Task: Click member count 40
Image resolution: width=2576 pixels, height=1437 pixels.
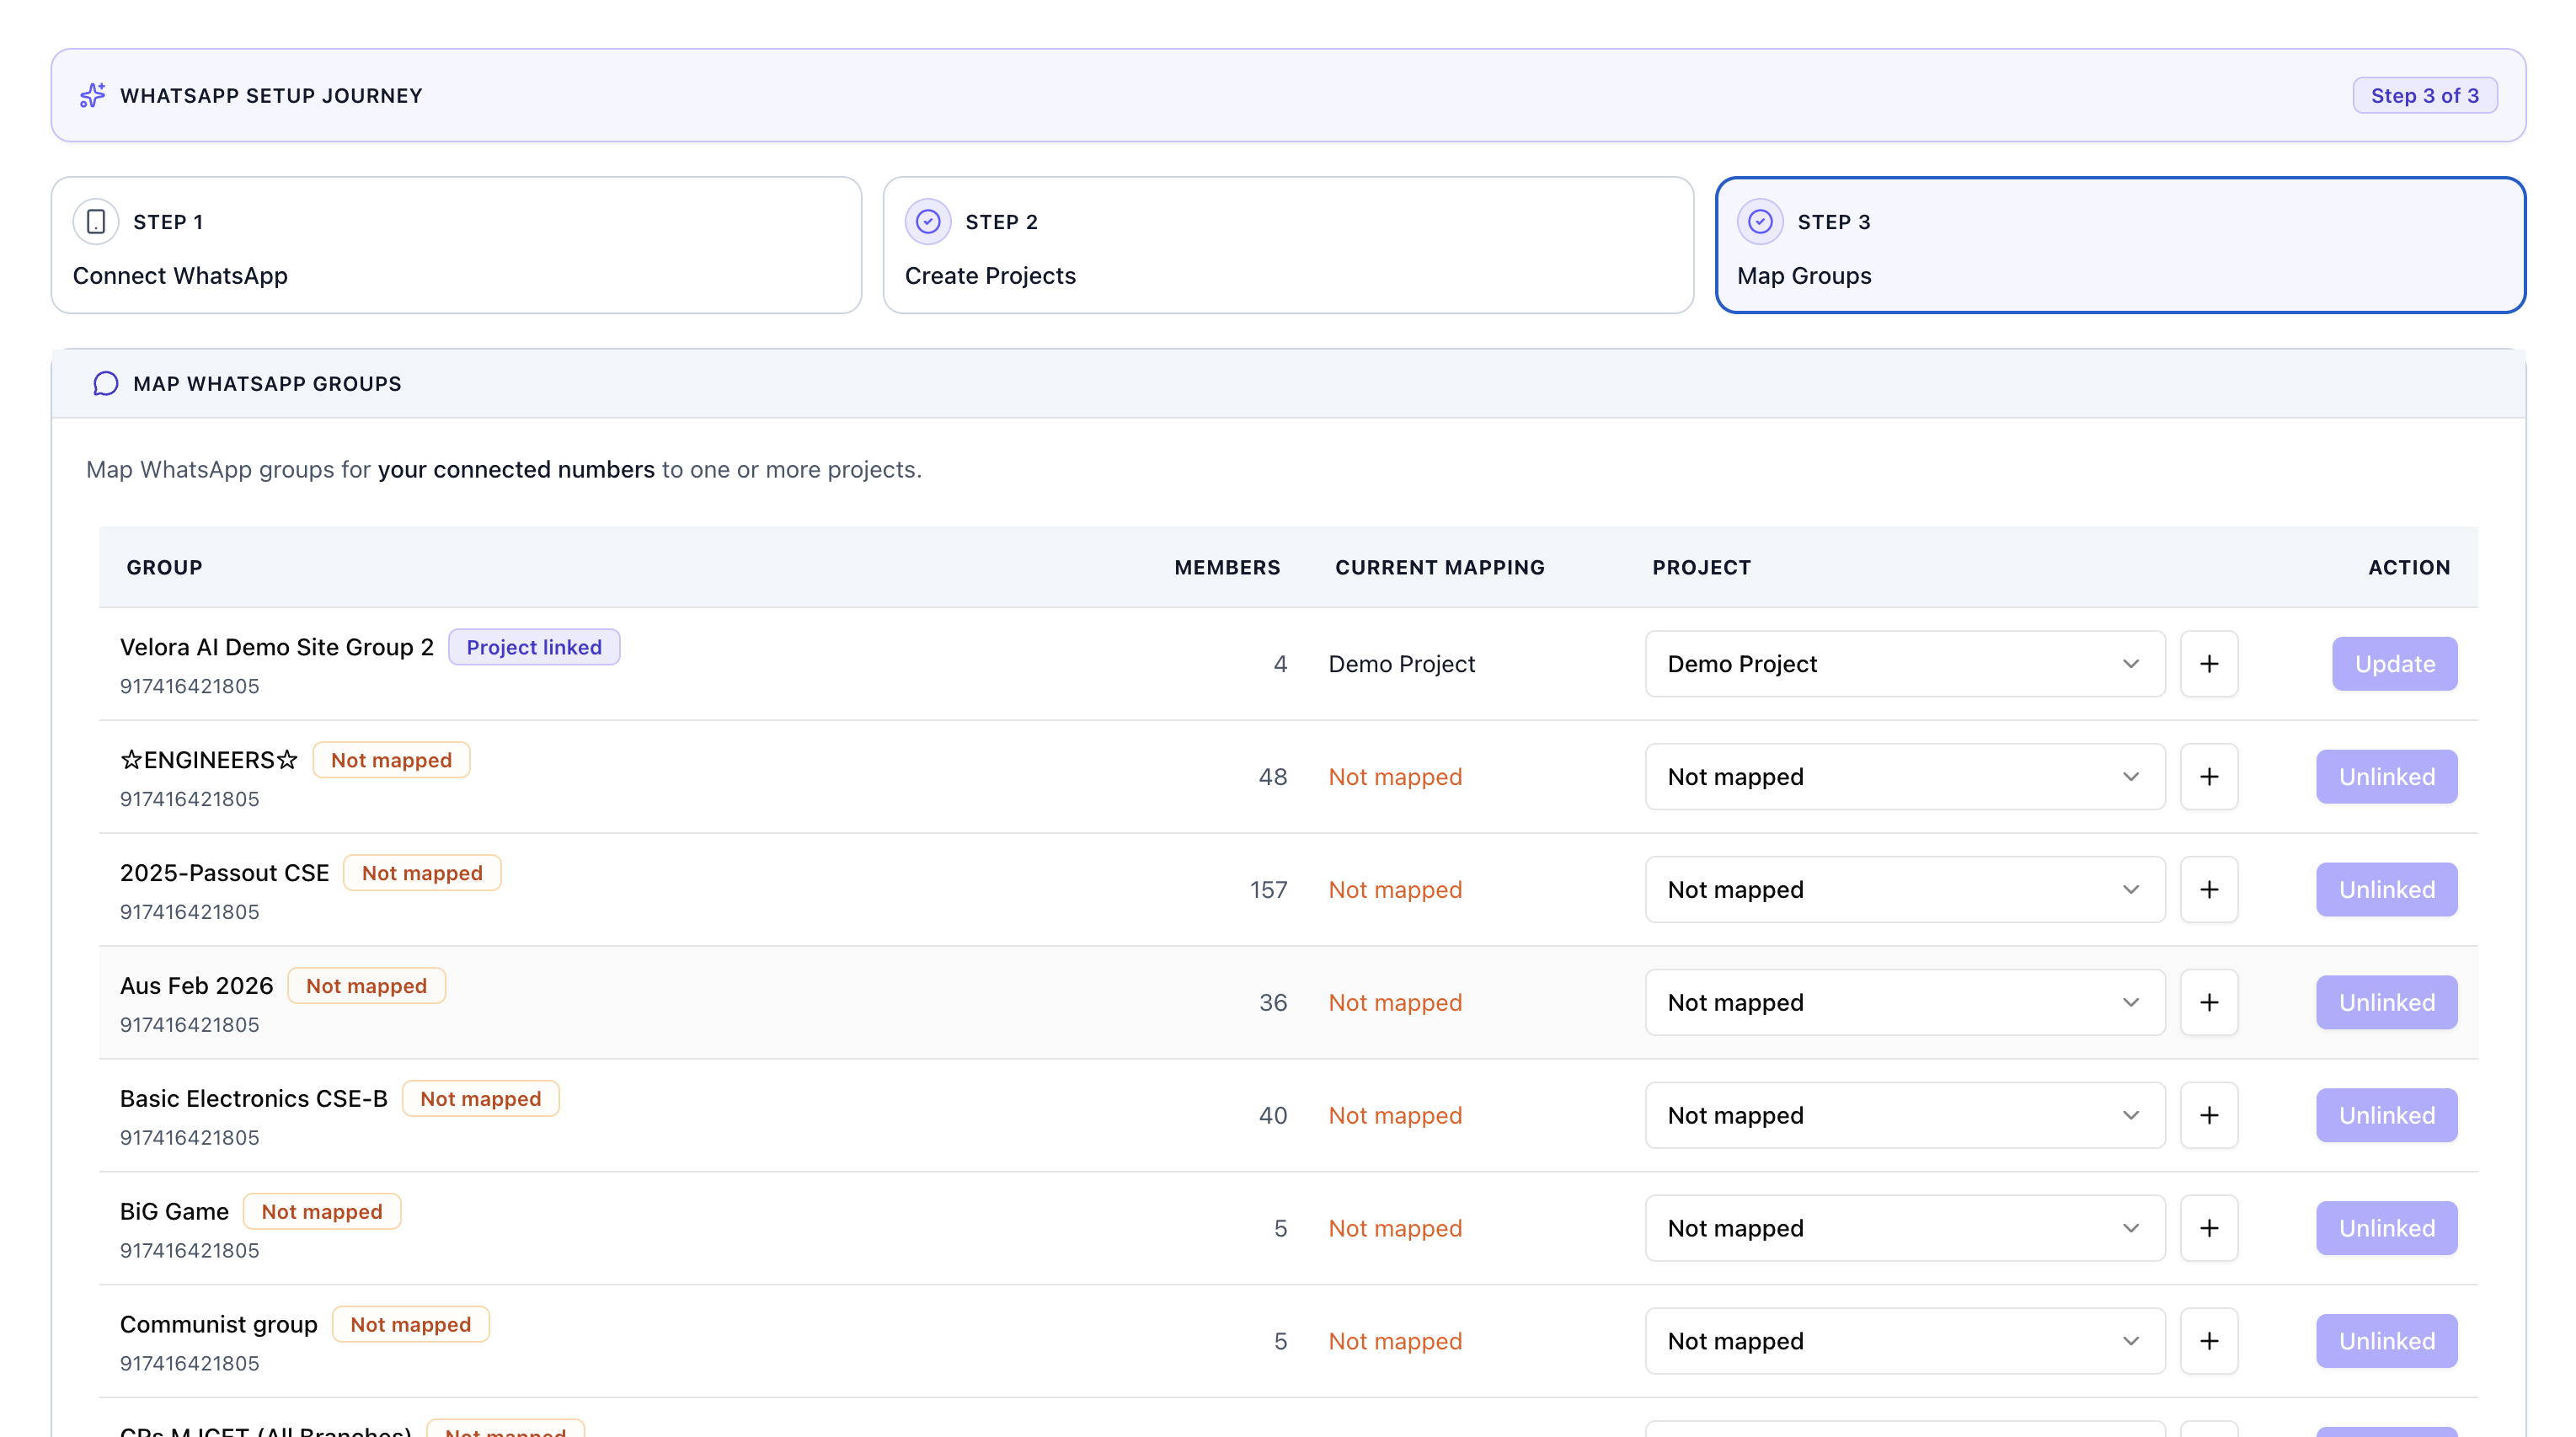Action: pyautogui.click(x=1272, y=1115)
